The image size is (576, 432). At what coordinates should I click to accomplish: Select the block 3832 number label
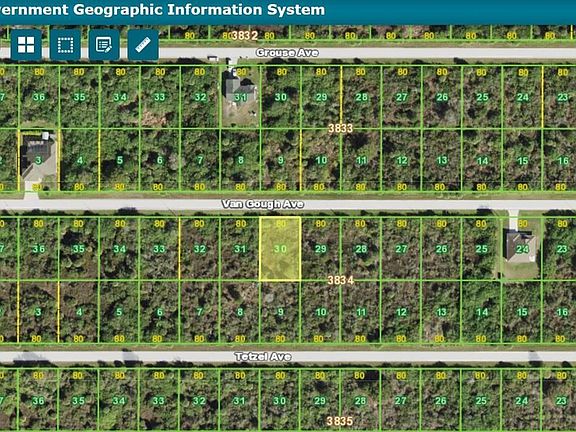click(x=245, y=36)
